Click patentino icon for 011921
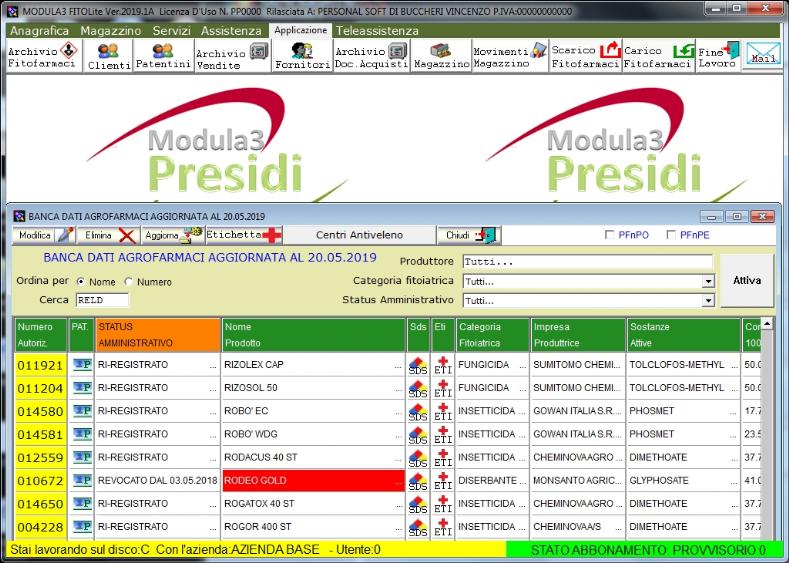The height and width of the screenshot is (563, 789). tap(82, 365)
